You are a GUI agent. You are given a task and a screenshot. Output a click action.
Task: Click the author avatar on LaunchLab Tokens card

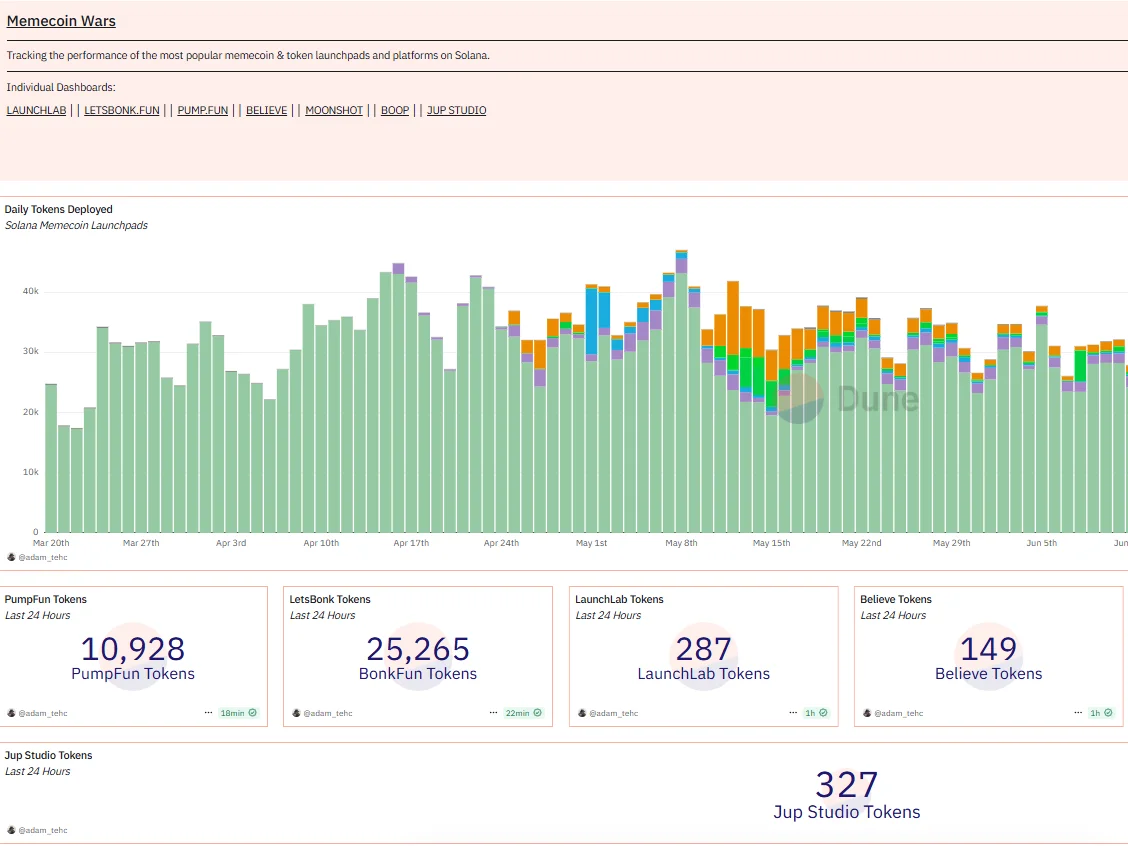(582, 713)
